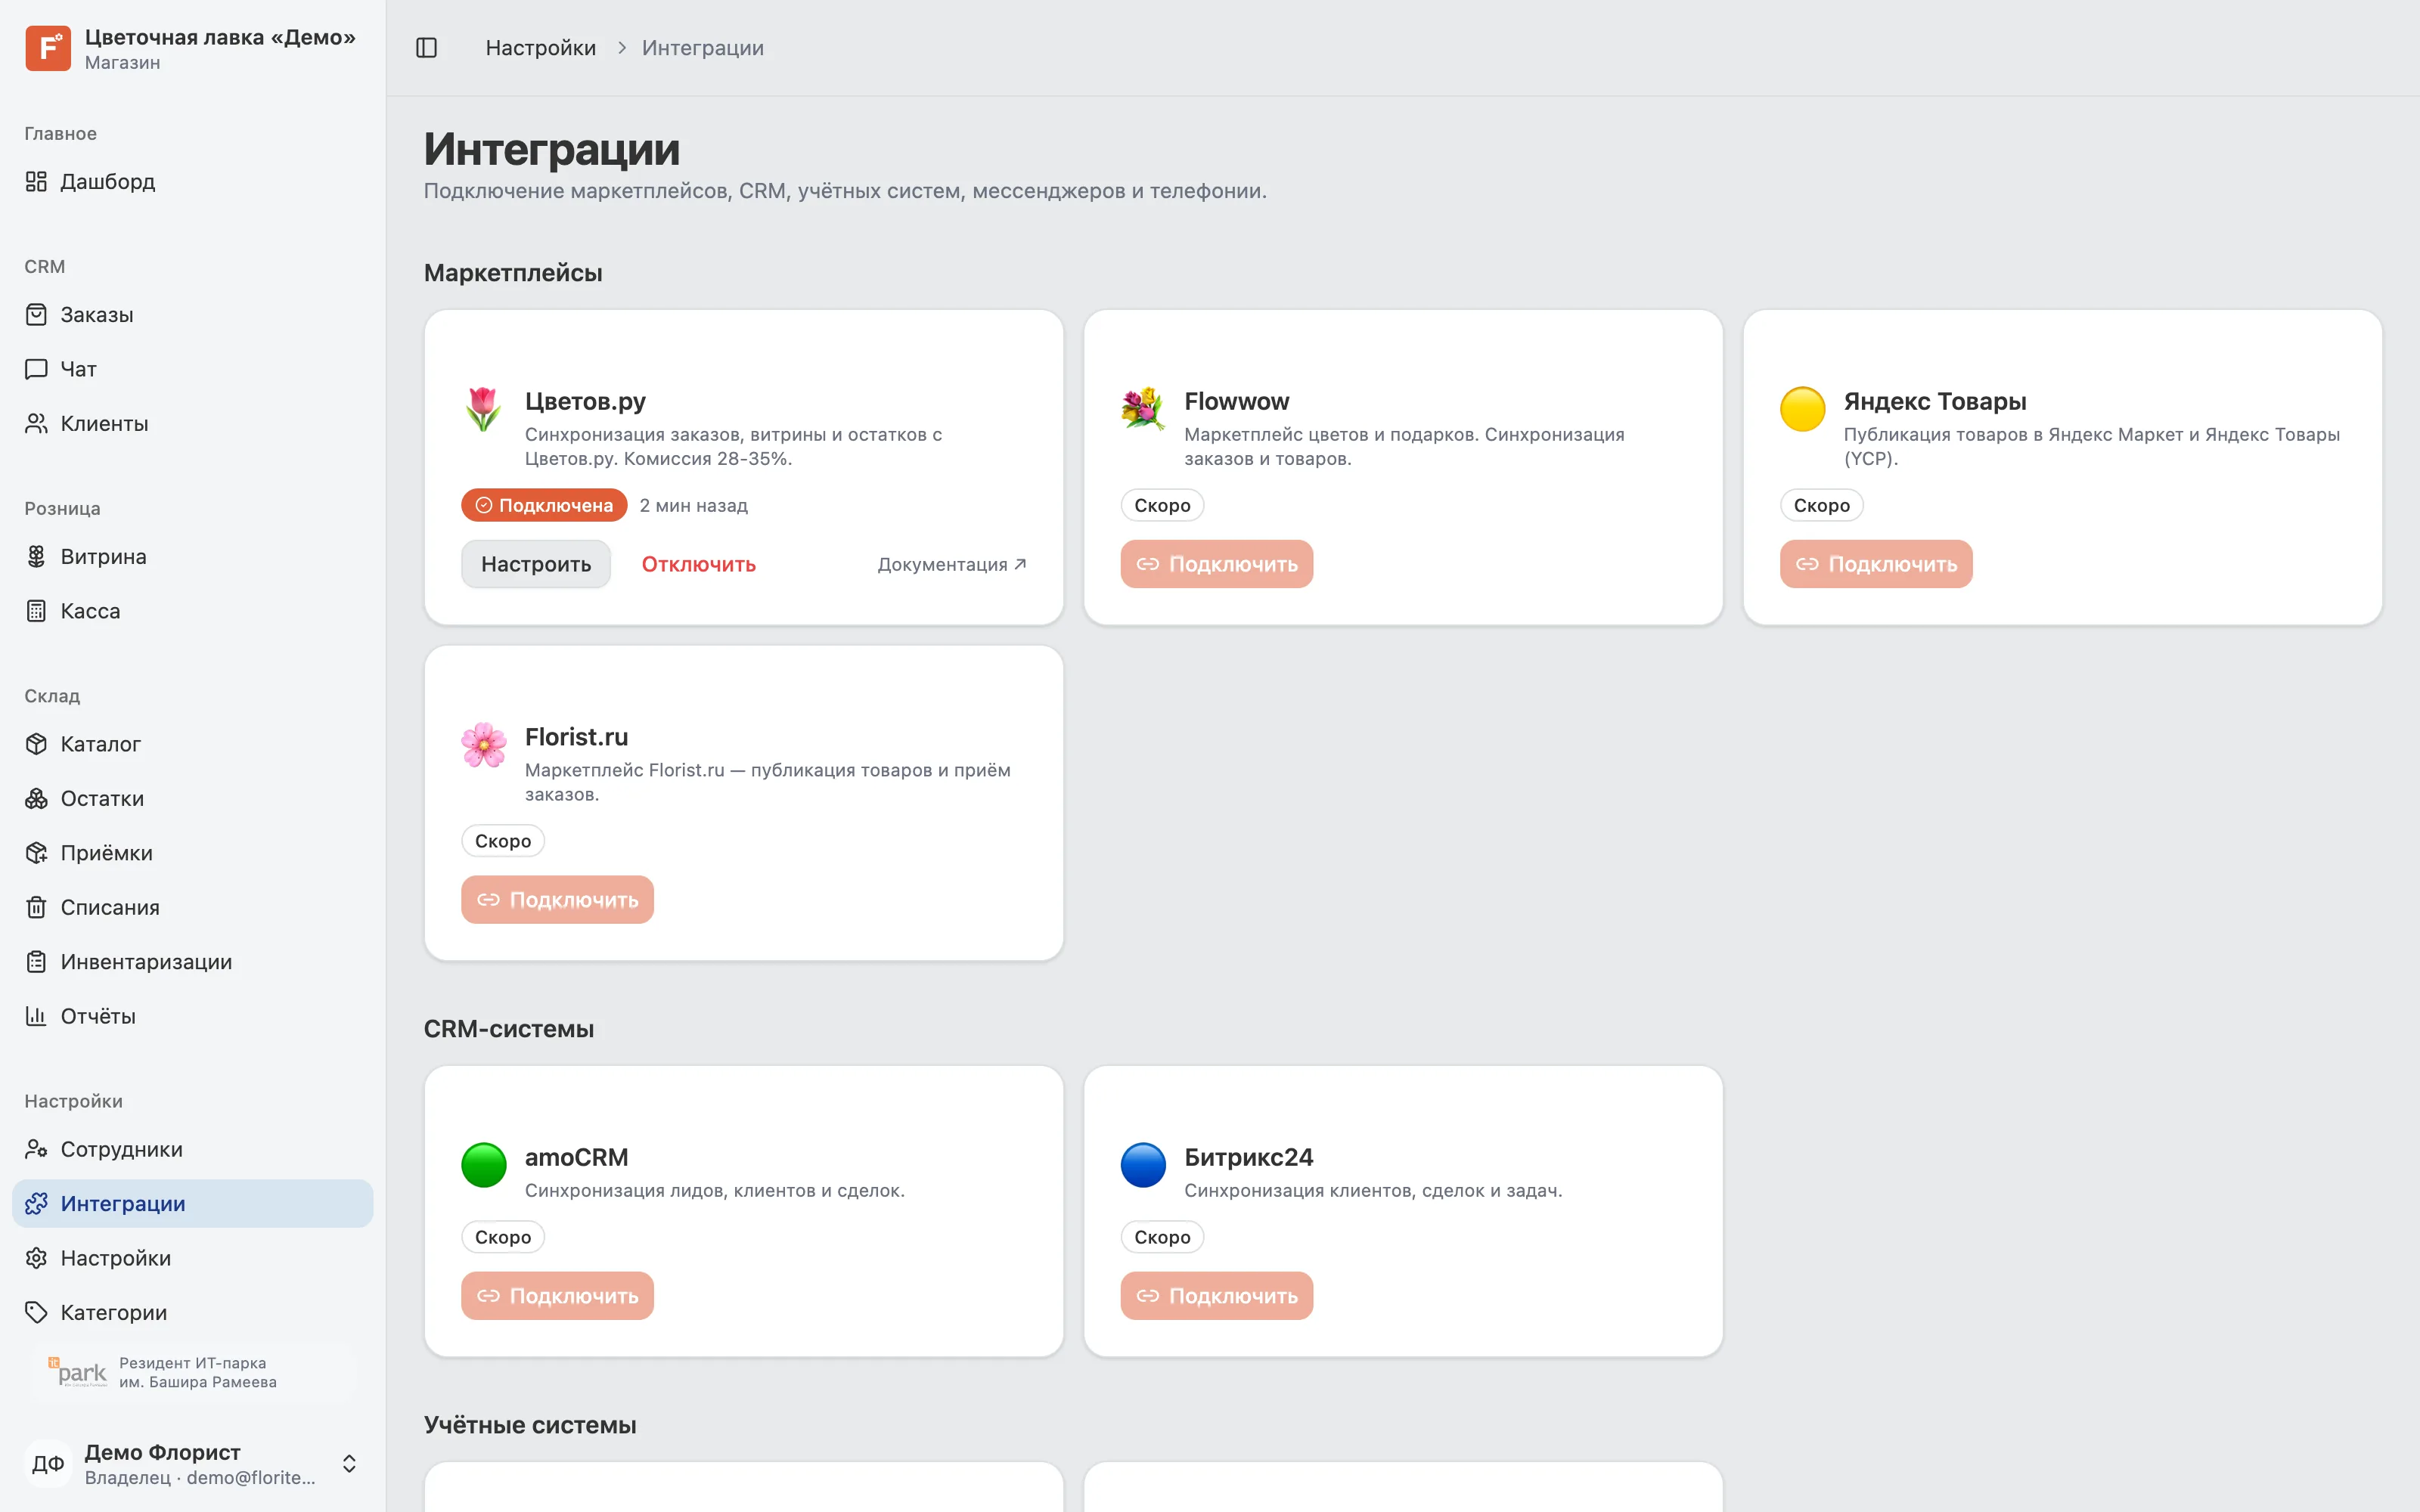The image size is (2420, 1512).
Task: Click Отключить on the Цветов.ру card
Action: (x=698, y=564)
